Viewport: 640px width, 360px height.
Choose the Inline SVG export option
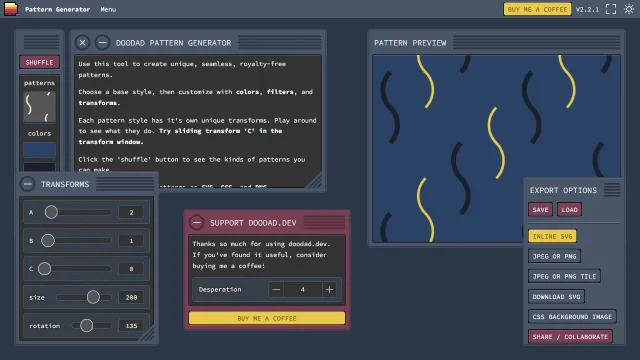(552, 236)
